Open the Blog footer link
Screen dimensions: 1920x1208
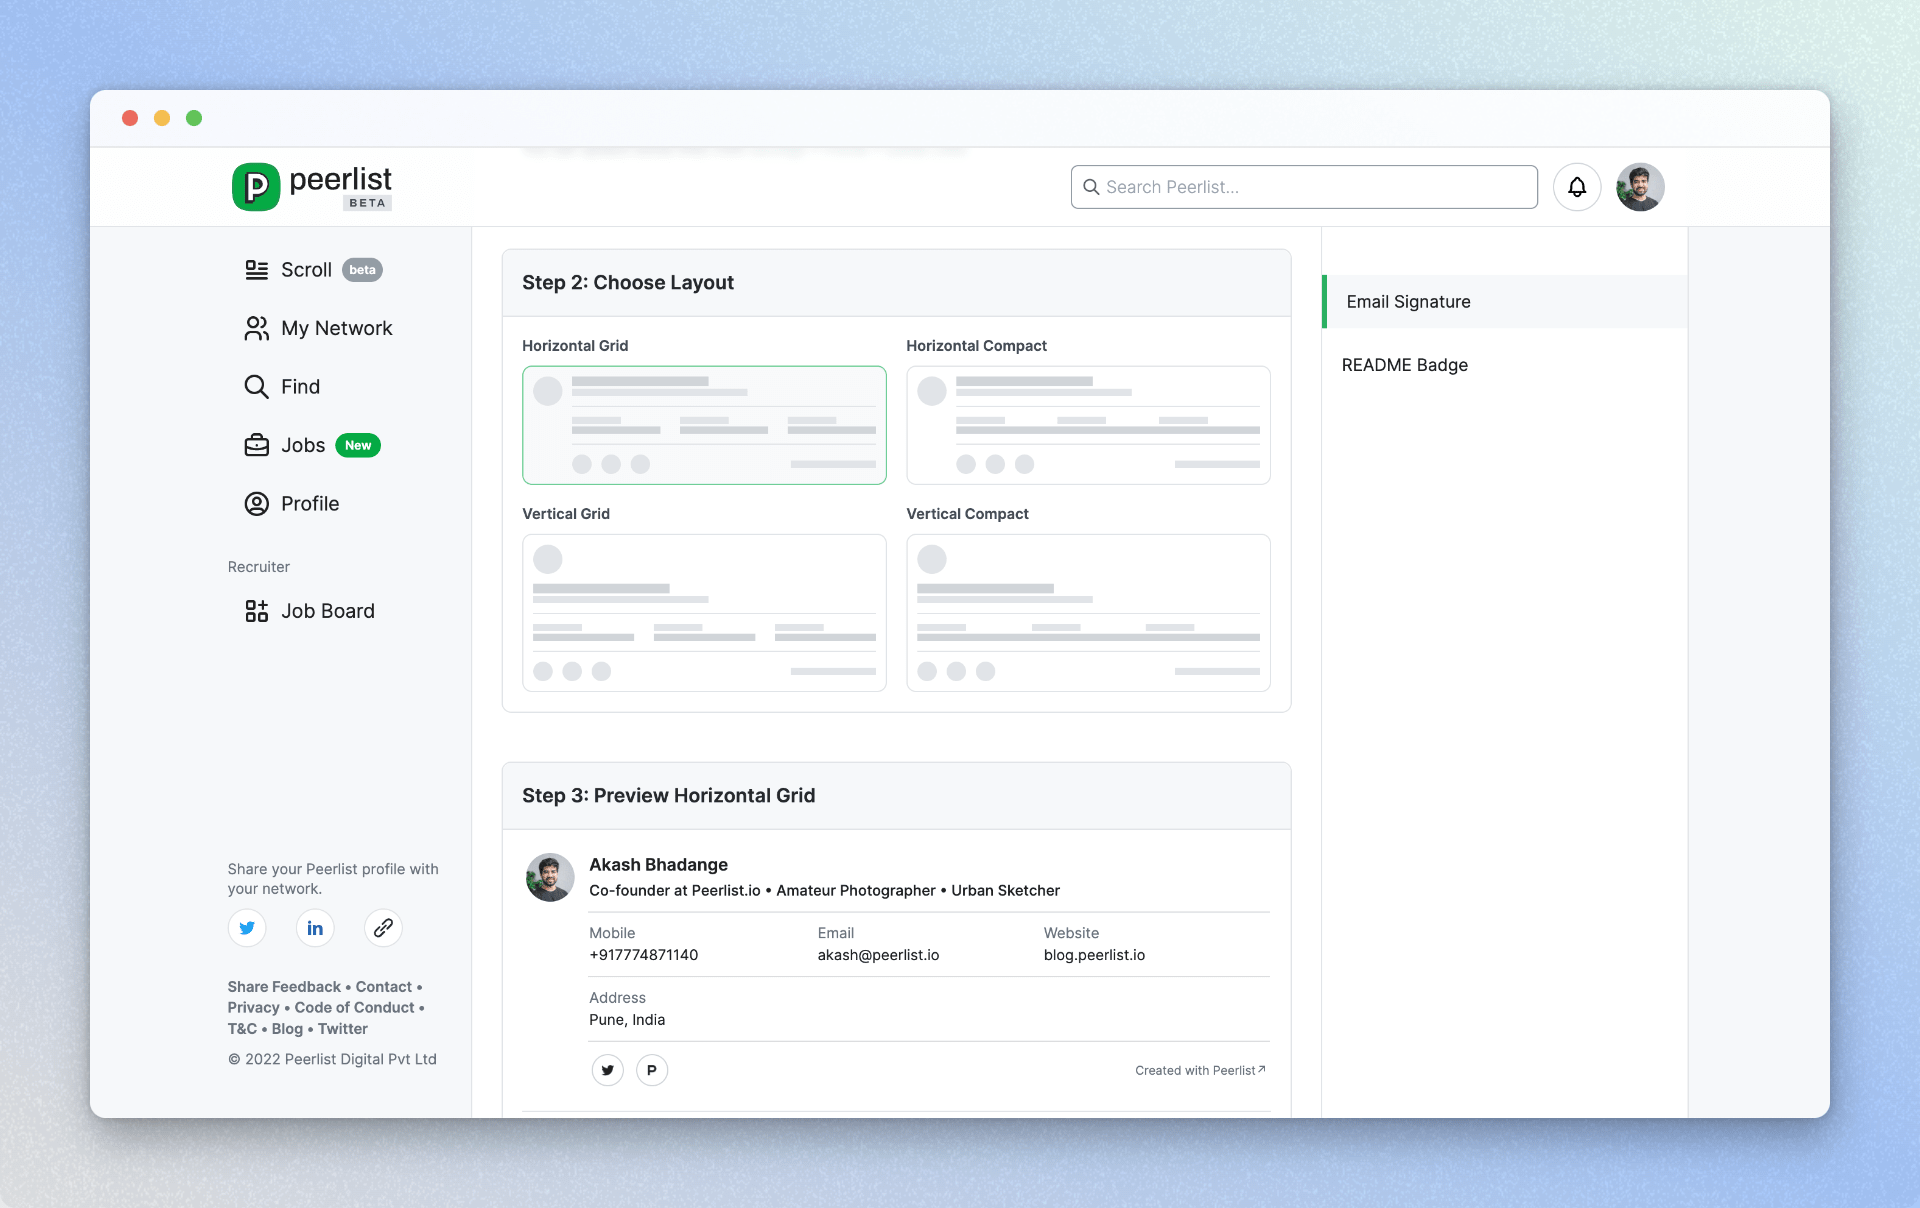click(287, 1029)
